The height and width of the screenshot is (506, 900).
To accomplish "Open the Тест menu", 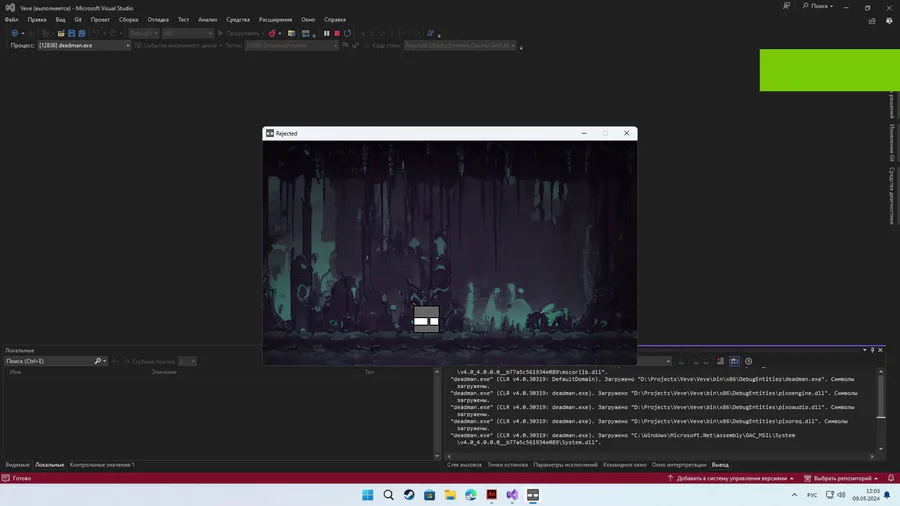I will pos(183,20).
